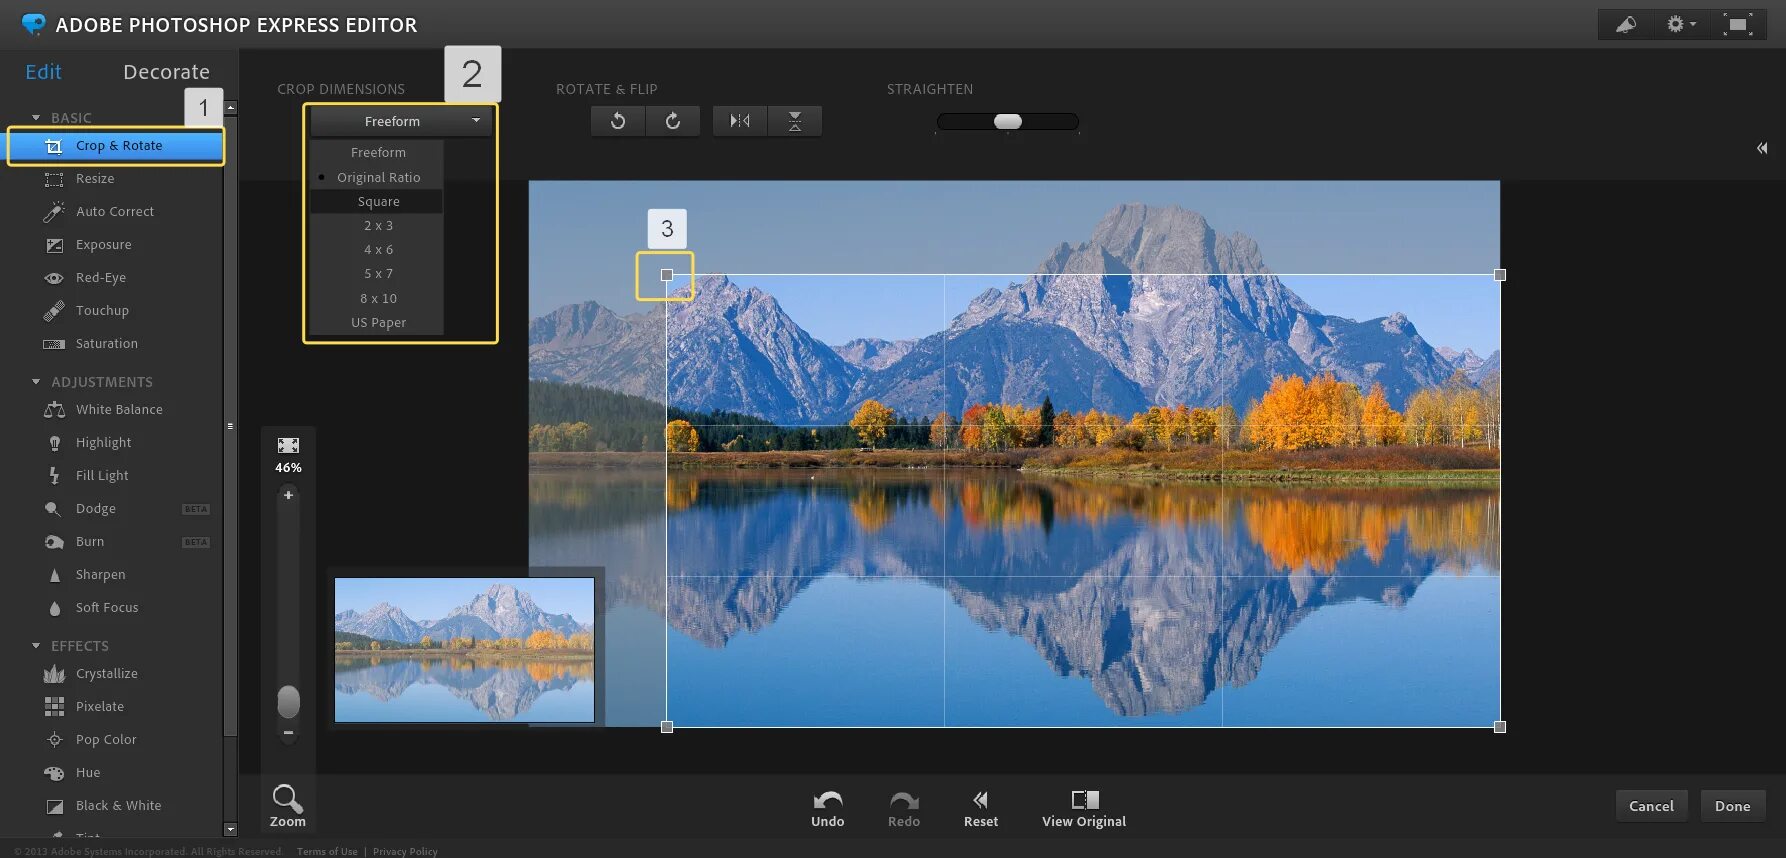Click the Redo button

click(x=904, y=808)
